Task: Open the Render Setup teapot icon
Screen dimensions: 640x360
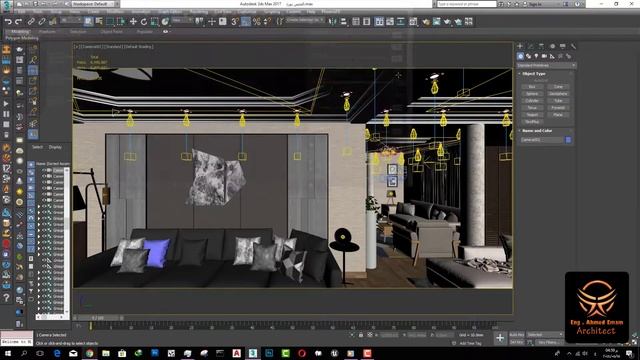Action: tap(426, 22)
